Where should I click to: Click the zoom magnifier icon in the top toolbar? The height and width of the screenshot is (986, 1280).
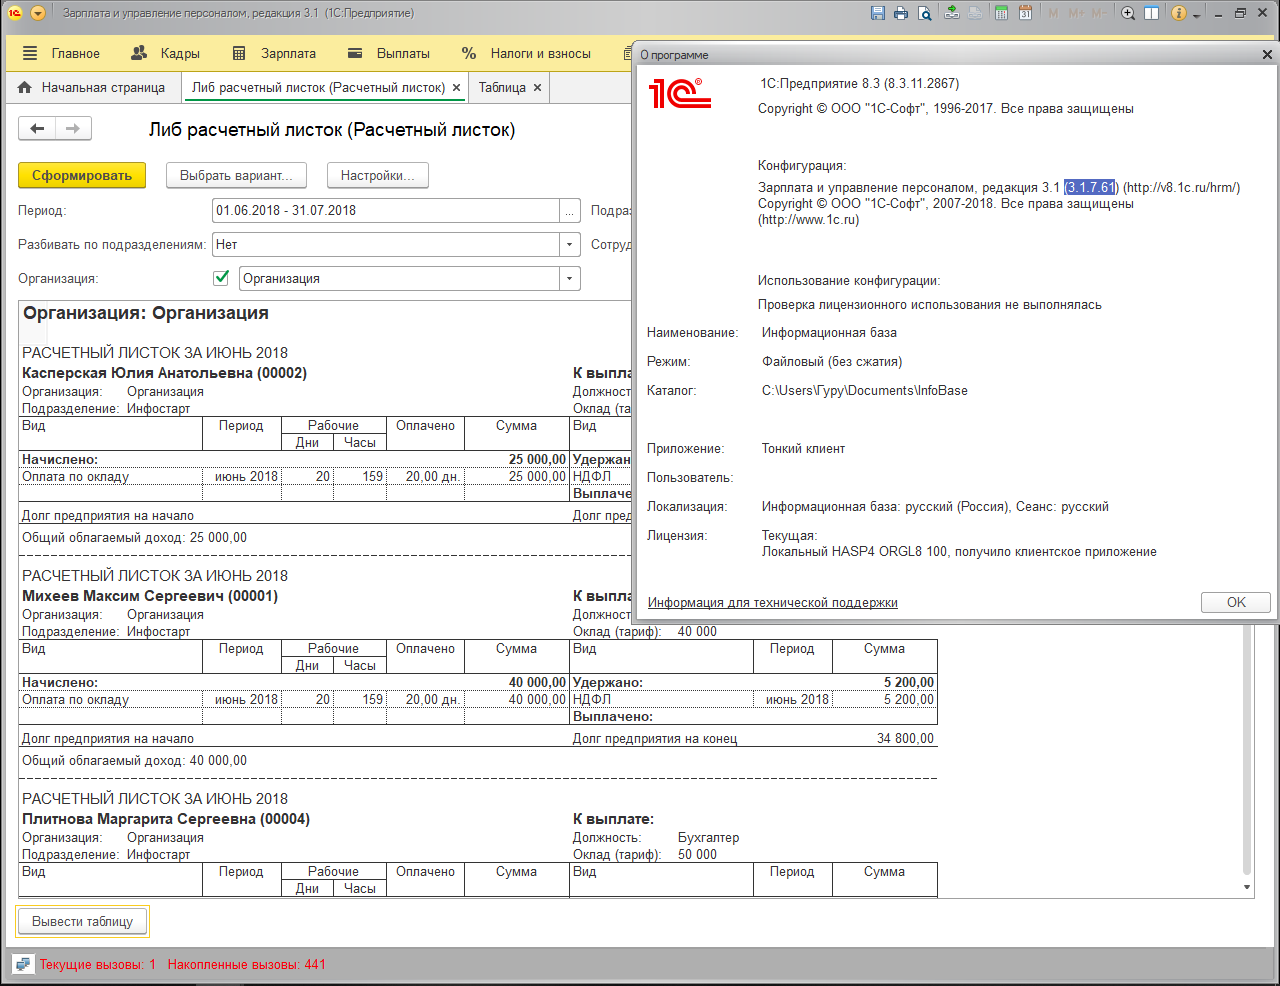point(1128,13)
